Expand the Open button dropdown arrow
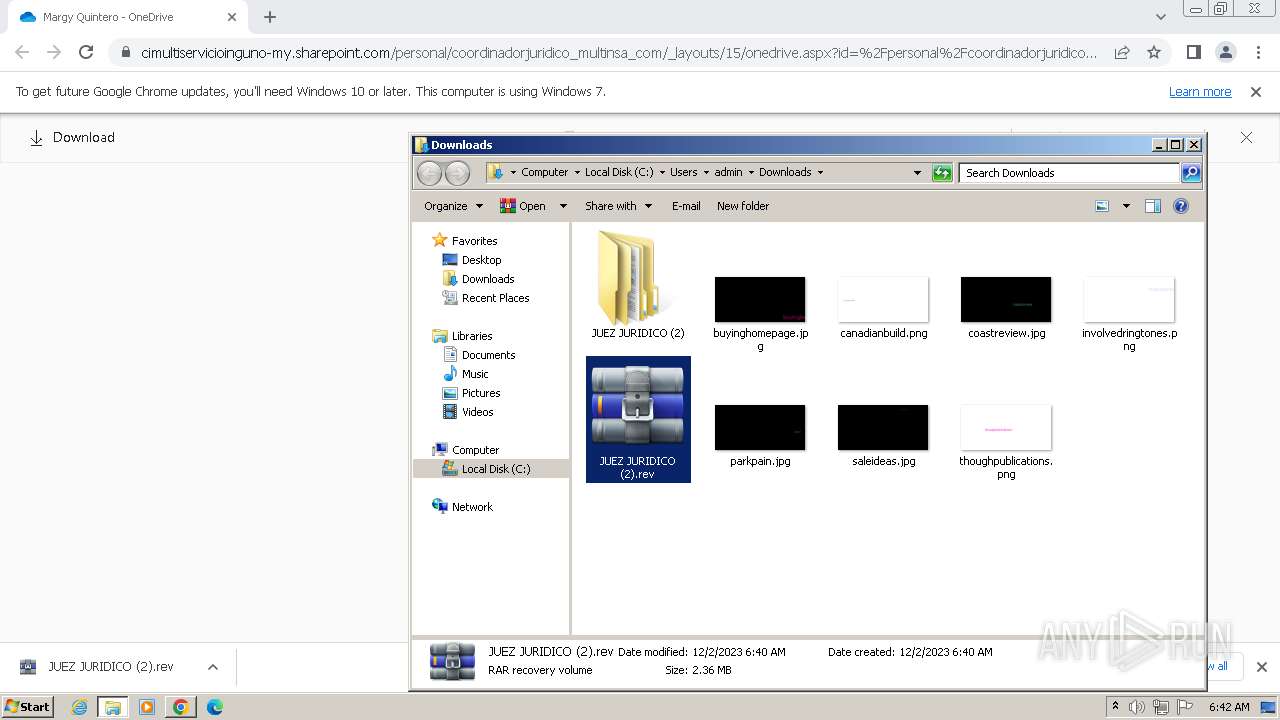This screenshot has width=1280, height=720. coord(563,206)
